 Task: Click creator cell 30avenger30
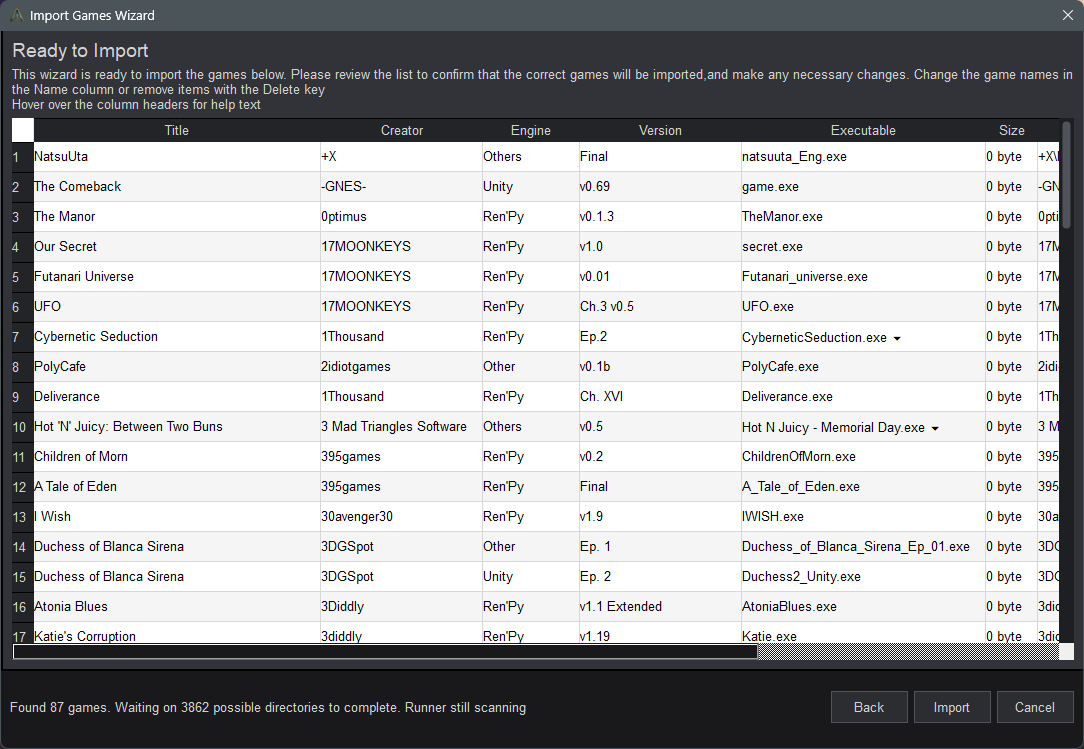[402, 517]
